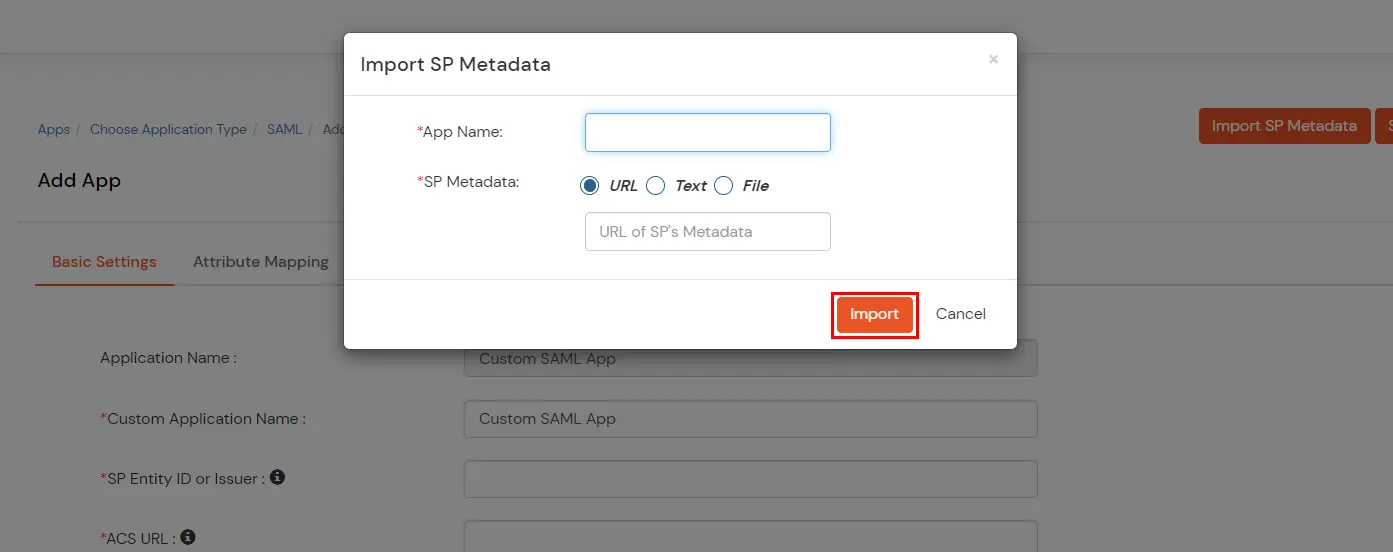Cancel the Import SP Metadata dialog
Screen dimensions: 1393x552
tap(961, 314)
